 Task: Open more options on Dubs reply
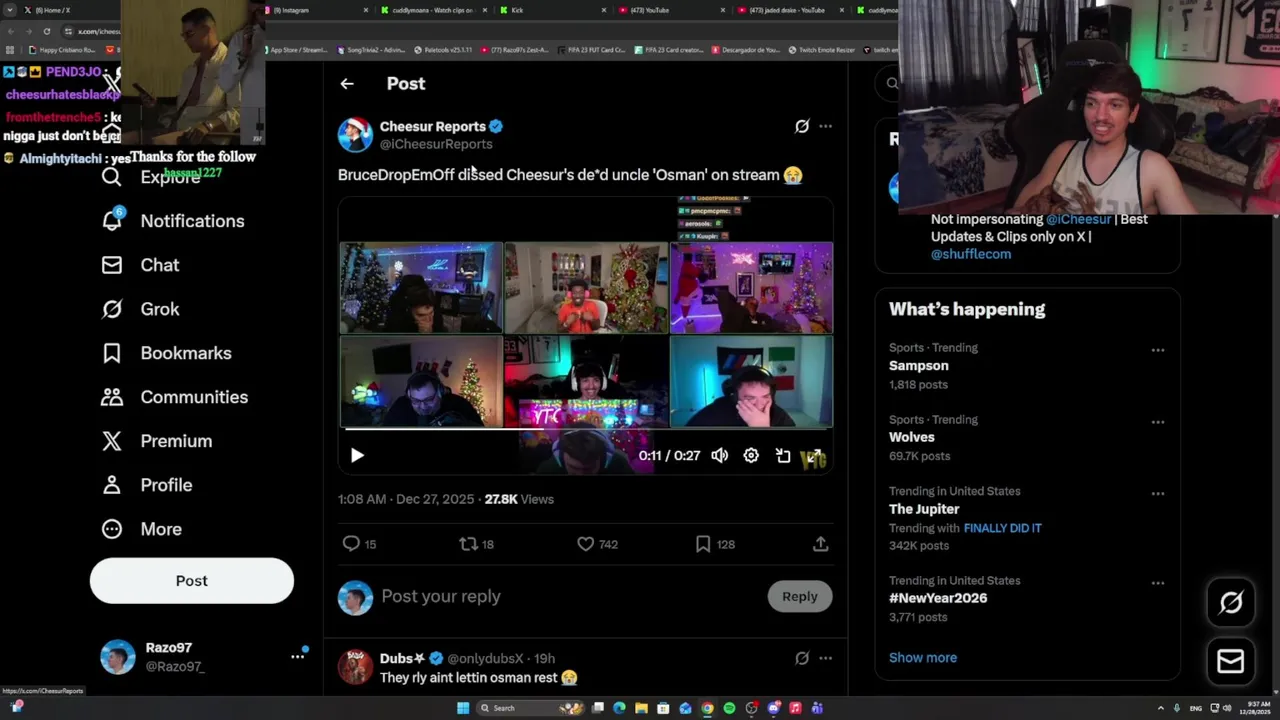click(x=825, y=658)
